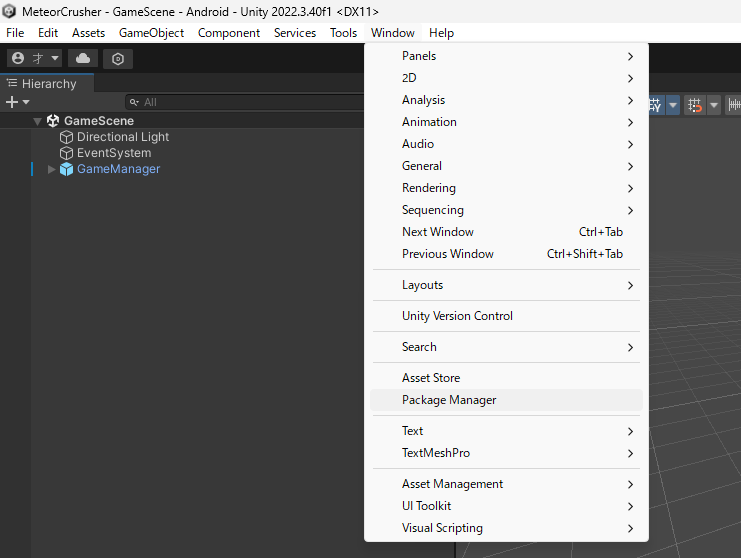This screenshot has height=558, width=741.
Task: Open the Search submenu
Action: (506, 347)
